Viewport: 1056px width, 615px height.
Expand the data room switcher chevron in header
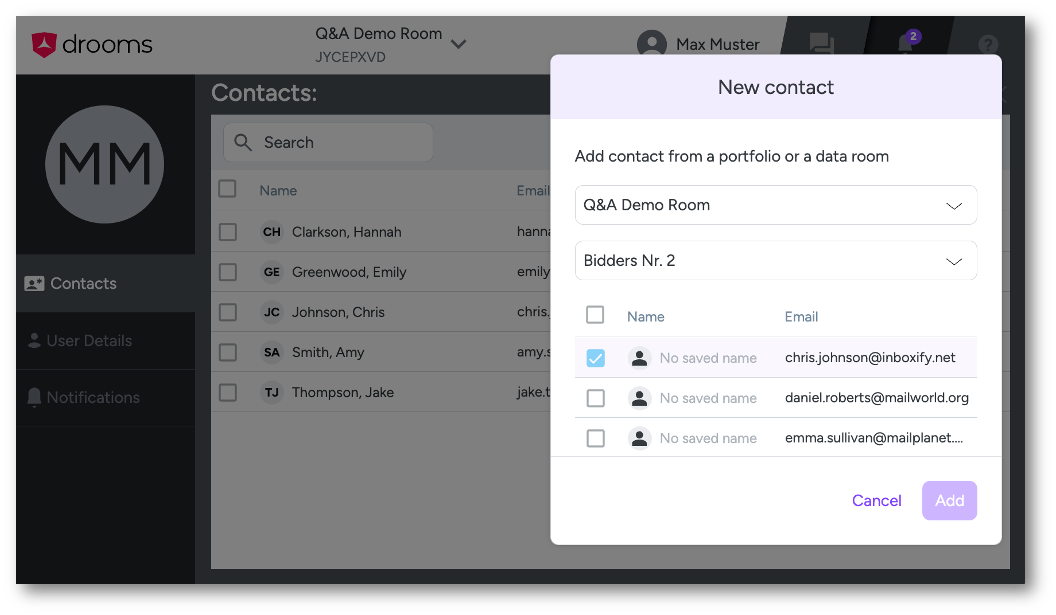pyautogui.click(x=459, y=44)
